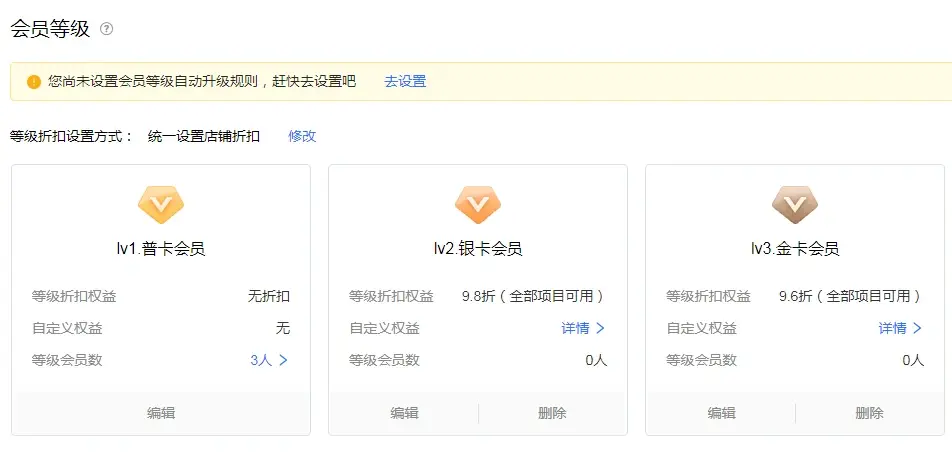Click 编辑 on the lv1 普卡会员 card
Screen dimensions: 952x470
pyautogui.click(x=161, y=414)
